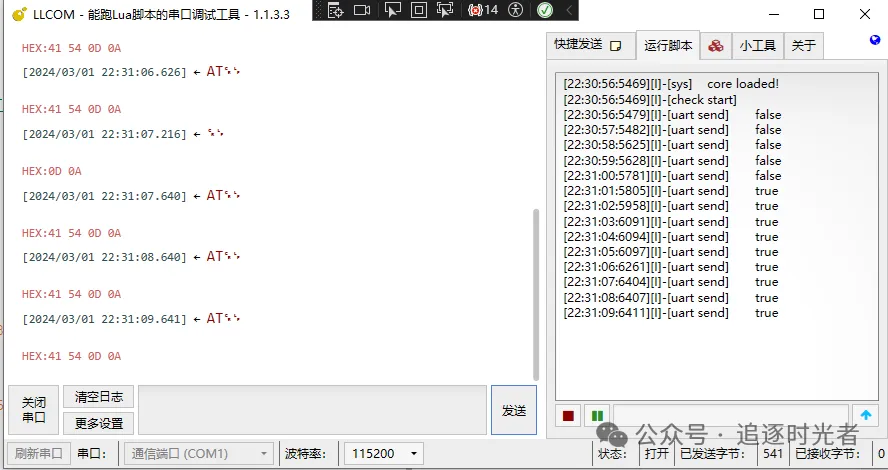Click the 刷新串口 button
This screenshot has height=470, width=888.
click(x=39, y=454)
